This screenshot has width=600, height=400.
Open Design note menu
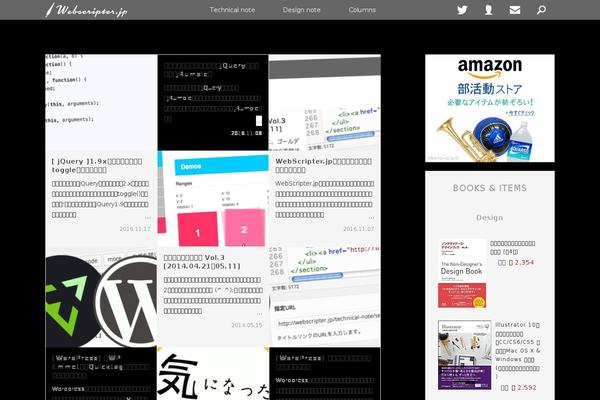point(302,10)
